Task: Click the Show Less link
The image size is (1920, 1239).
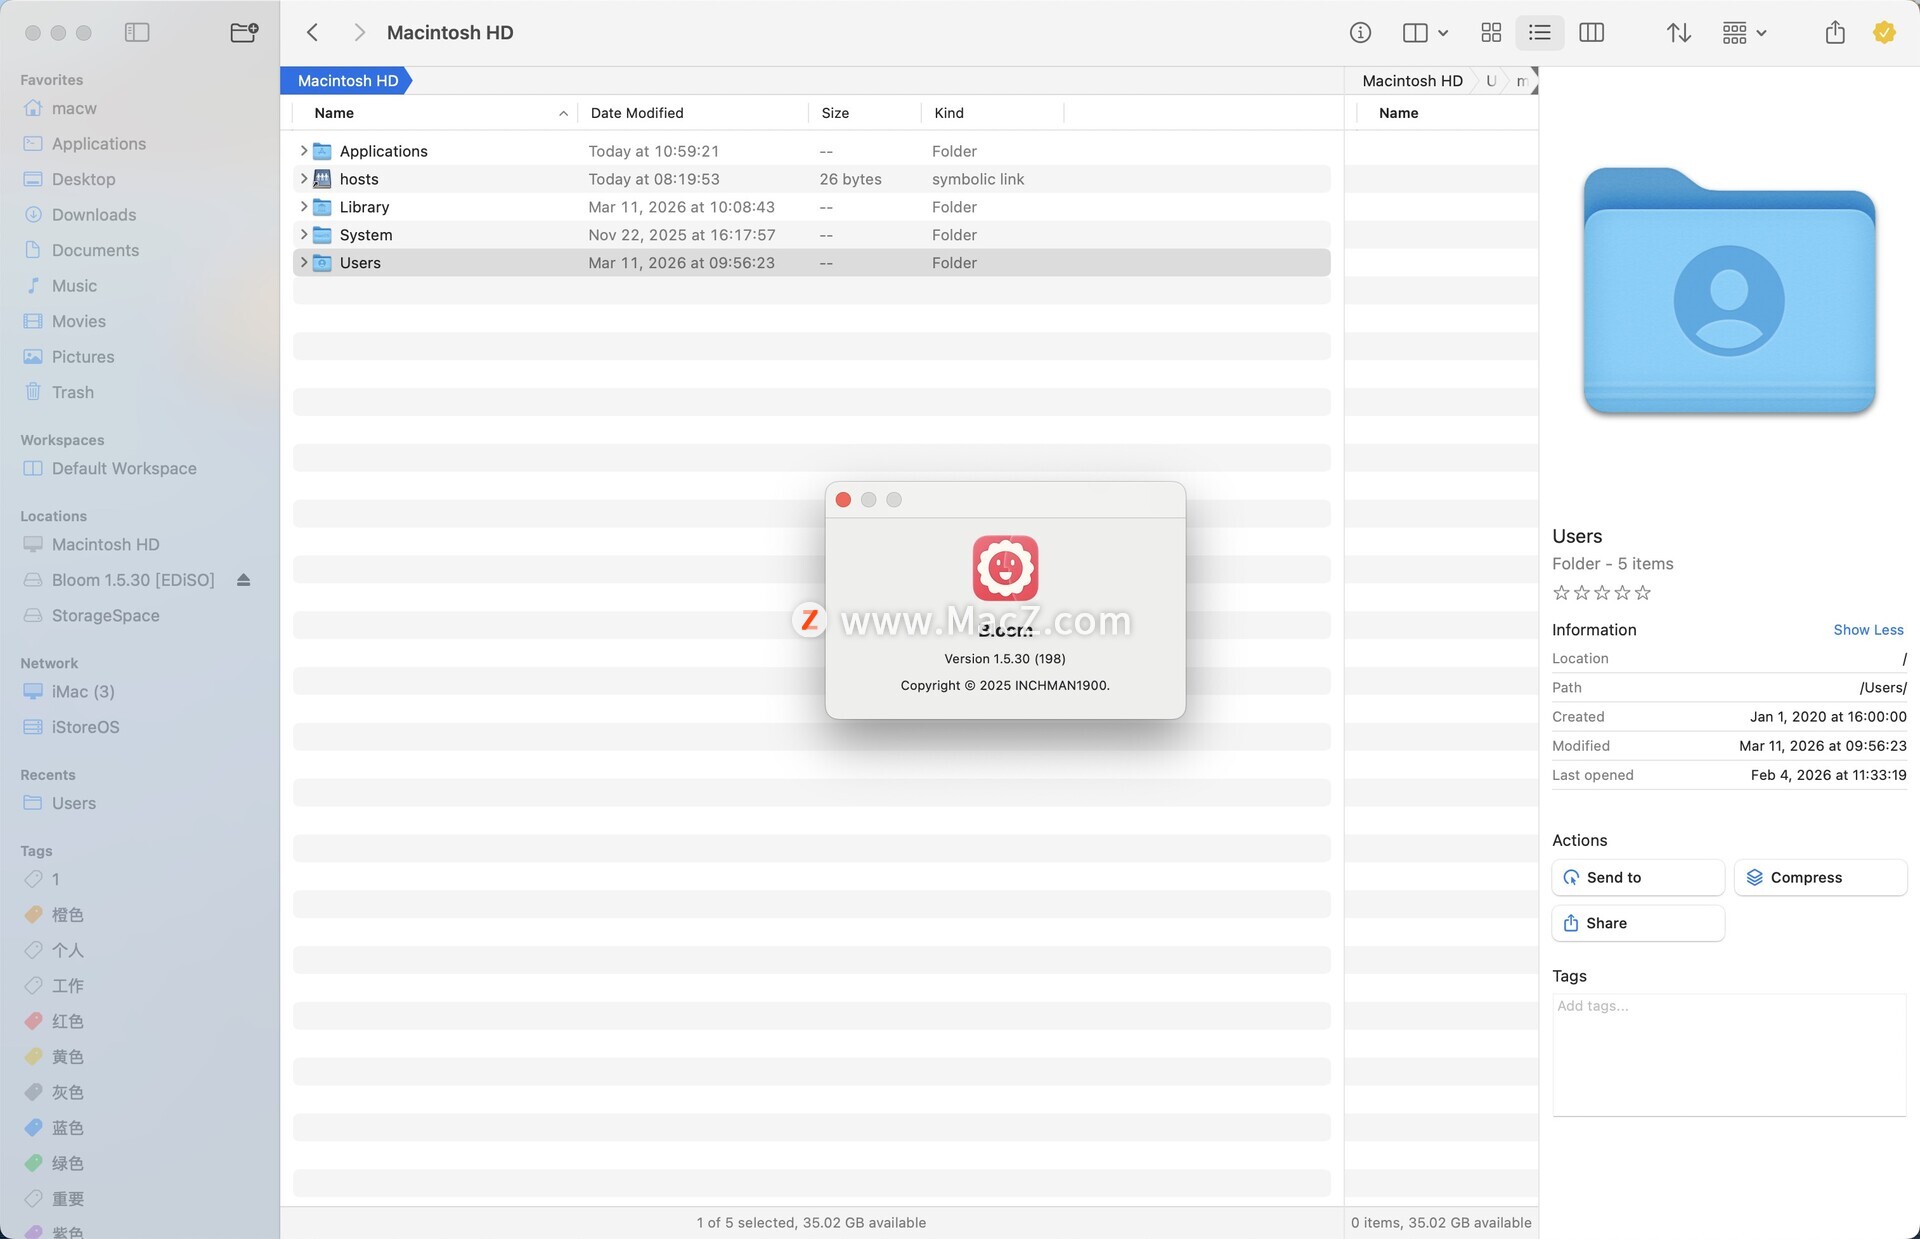Action: (x=1867, y=630)
